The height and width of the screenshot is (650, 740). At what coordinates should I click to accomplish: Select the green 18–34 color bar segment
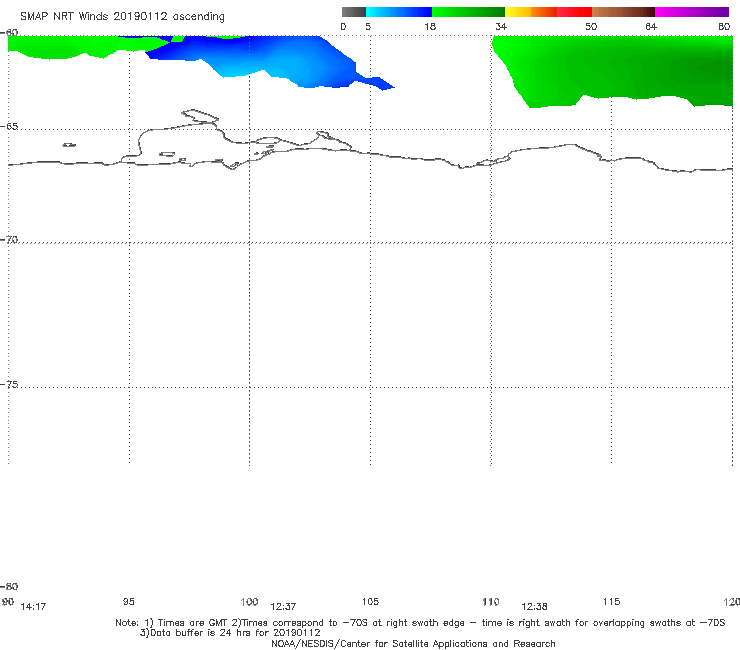pos(468,12)
